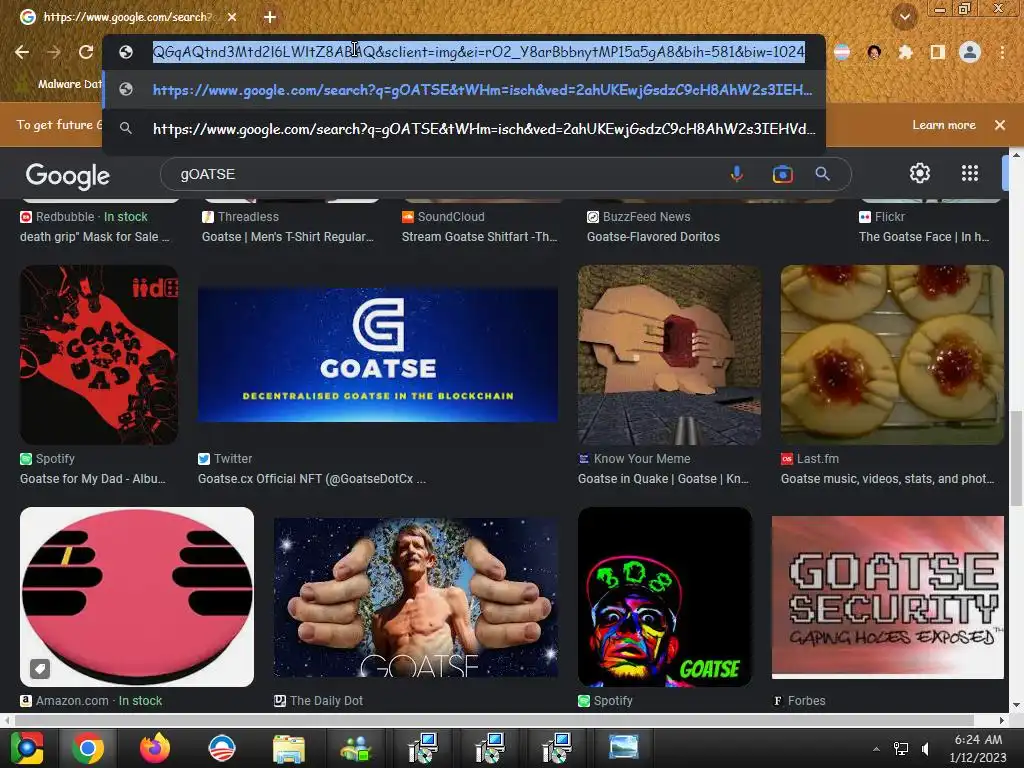Viewport: 1024px width, 768px height.
Task: Submit search with the magnifying glass icon
Action: [822, 174]
